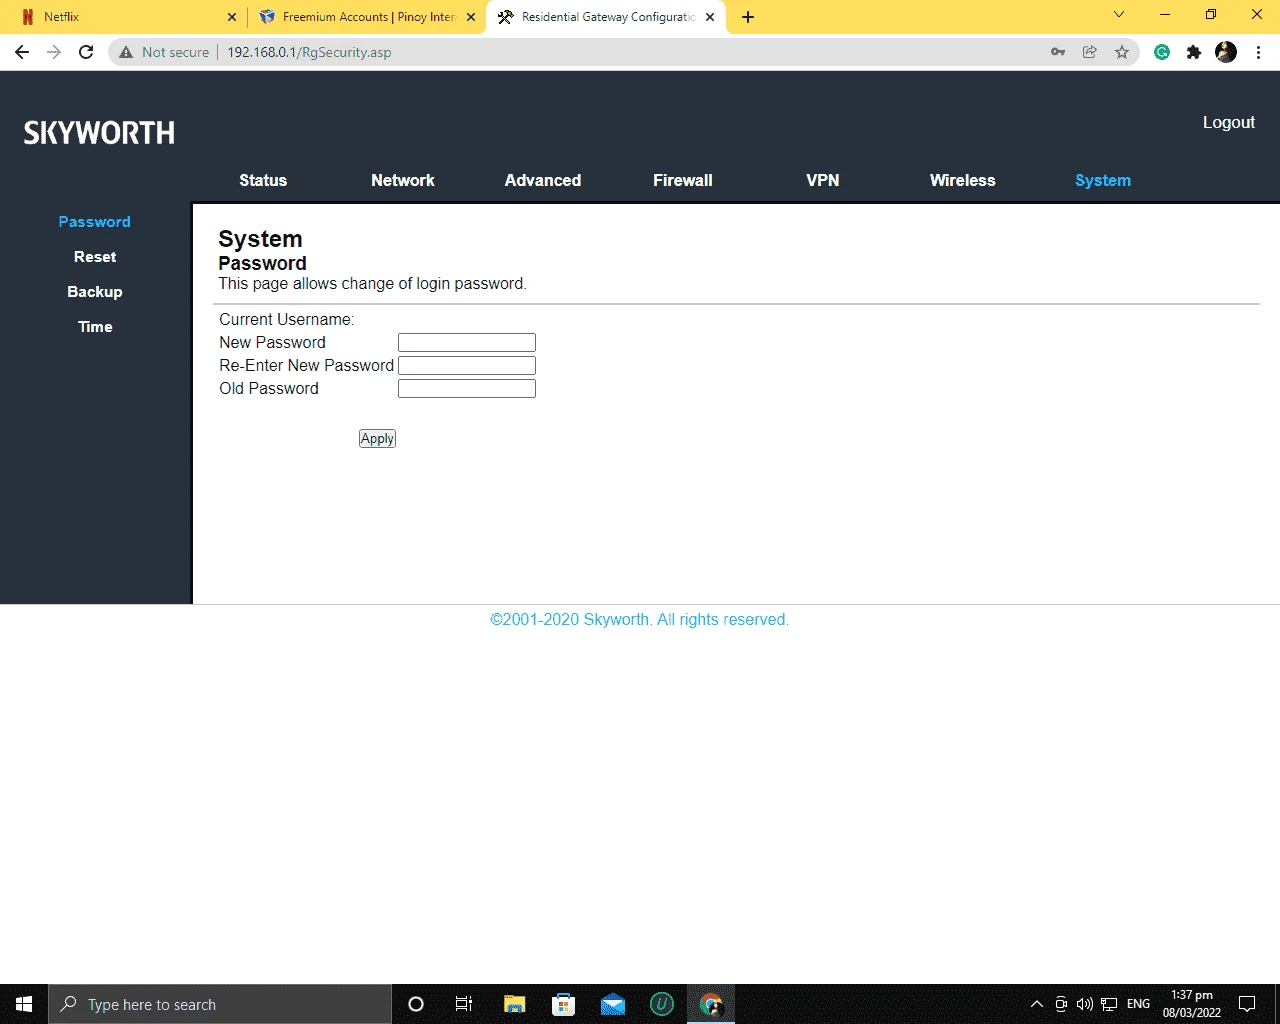
Task: Open the Status menu
Action: [x=263, y=180]
